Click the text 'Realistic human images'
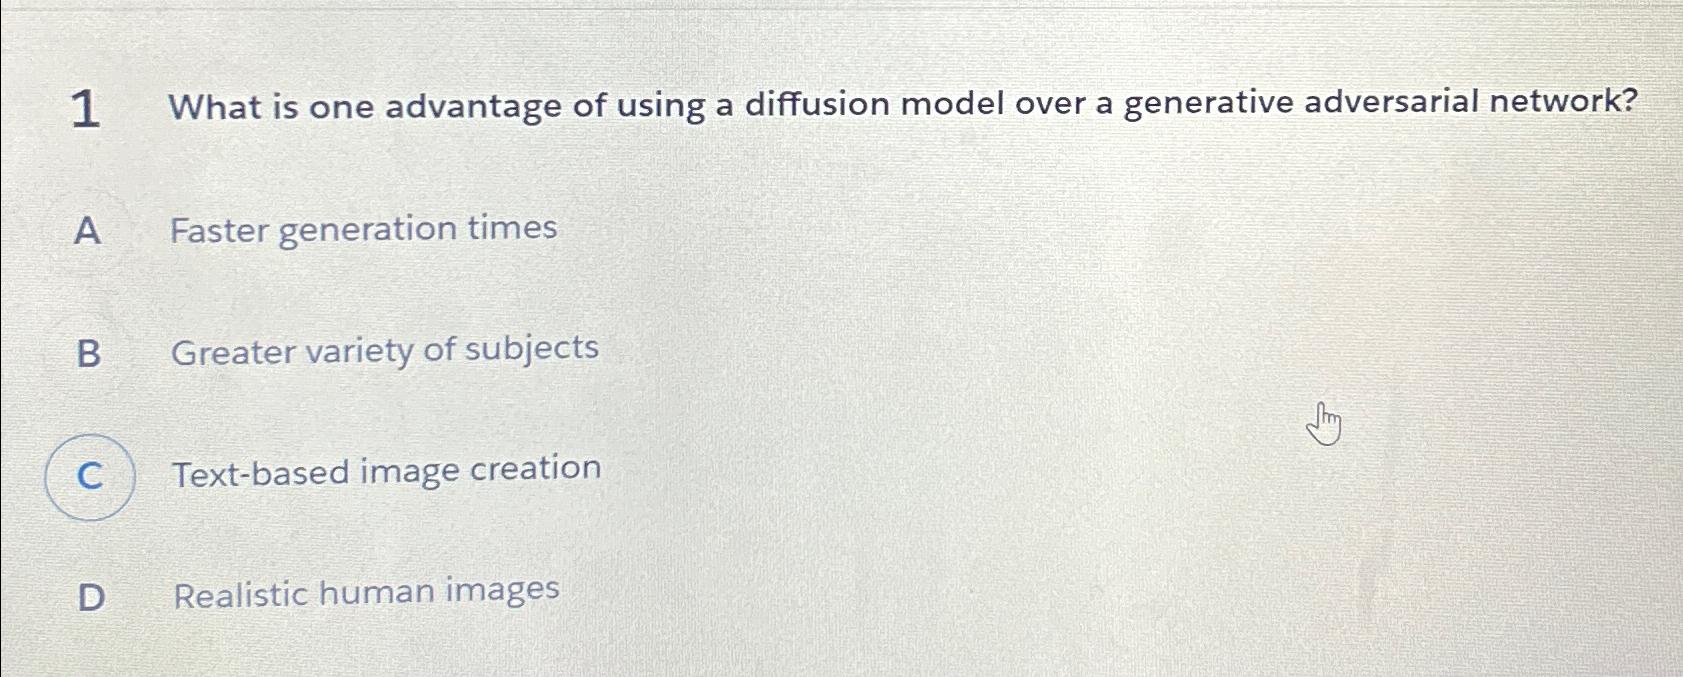The width and height of the screenshot is (1683, 677). coord(363,593)
